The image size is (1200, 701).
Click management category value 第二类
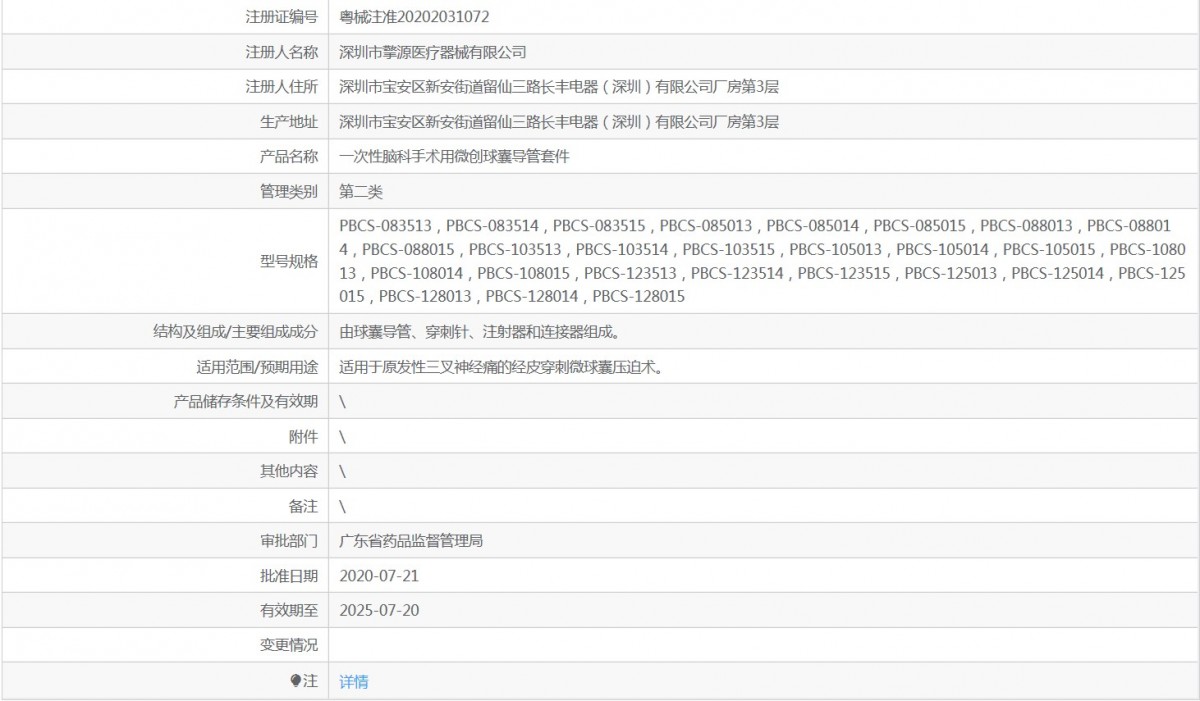(361, 192)
